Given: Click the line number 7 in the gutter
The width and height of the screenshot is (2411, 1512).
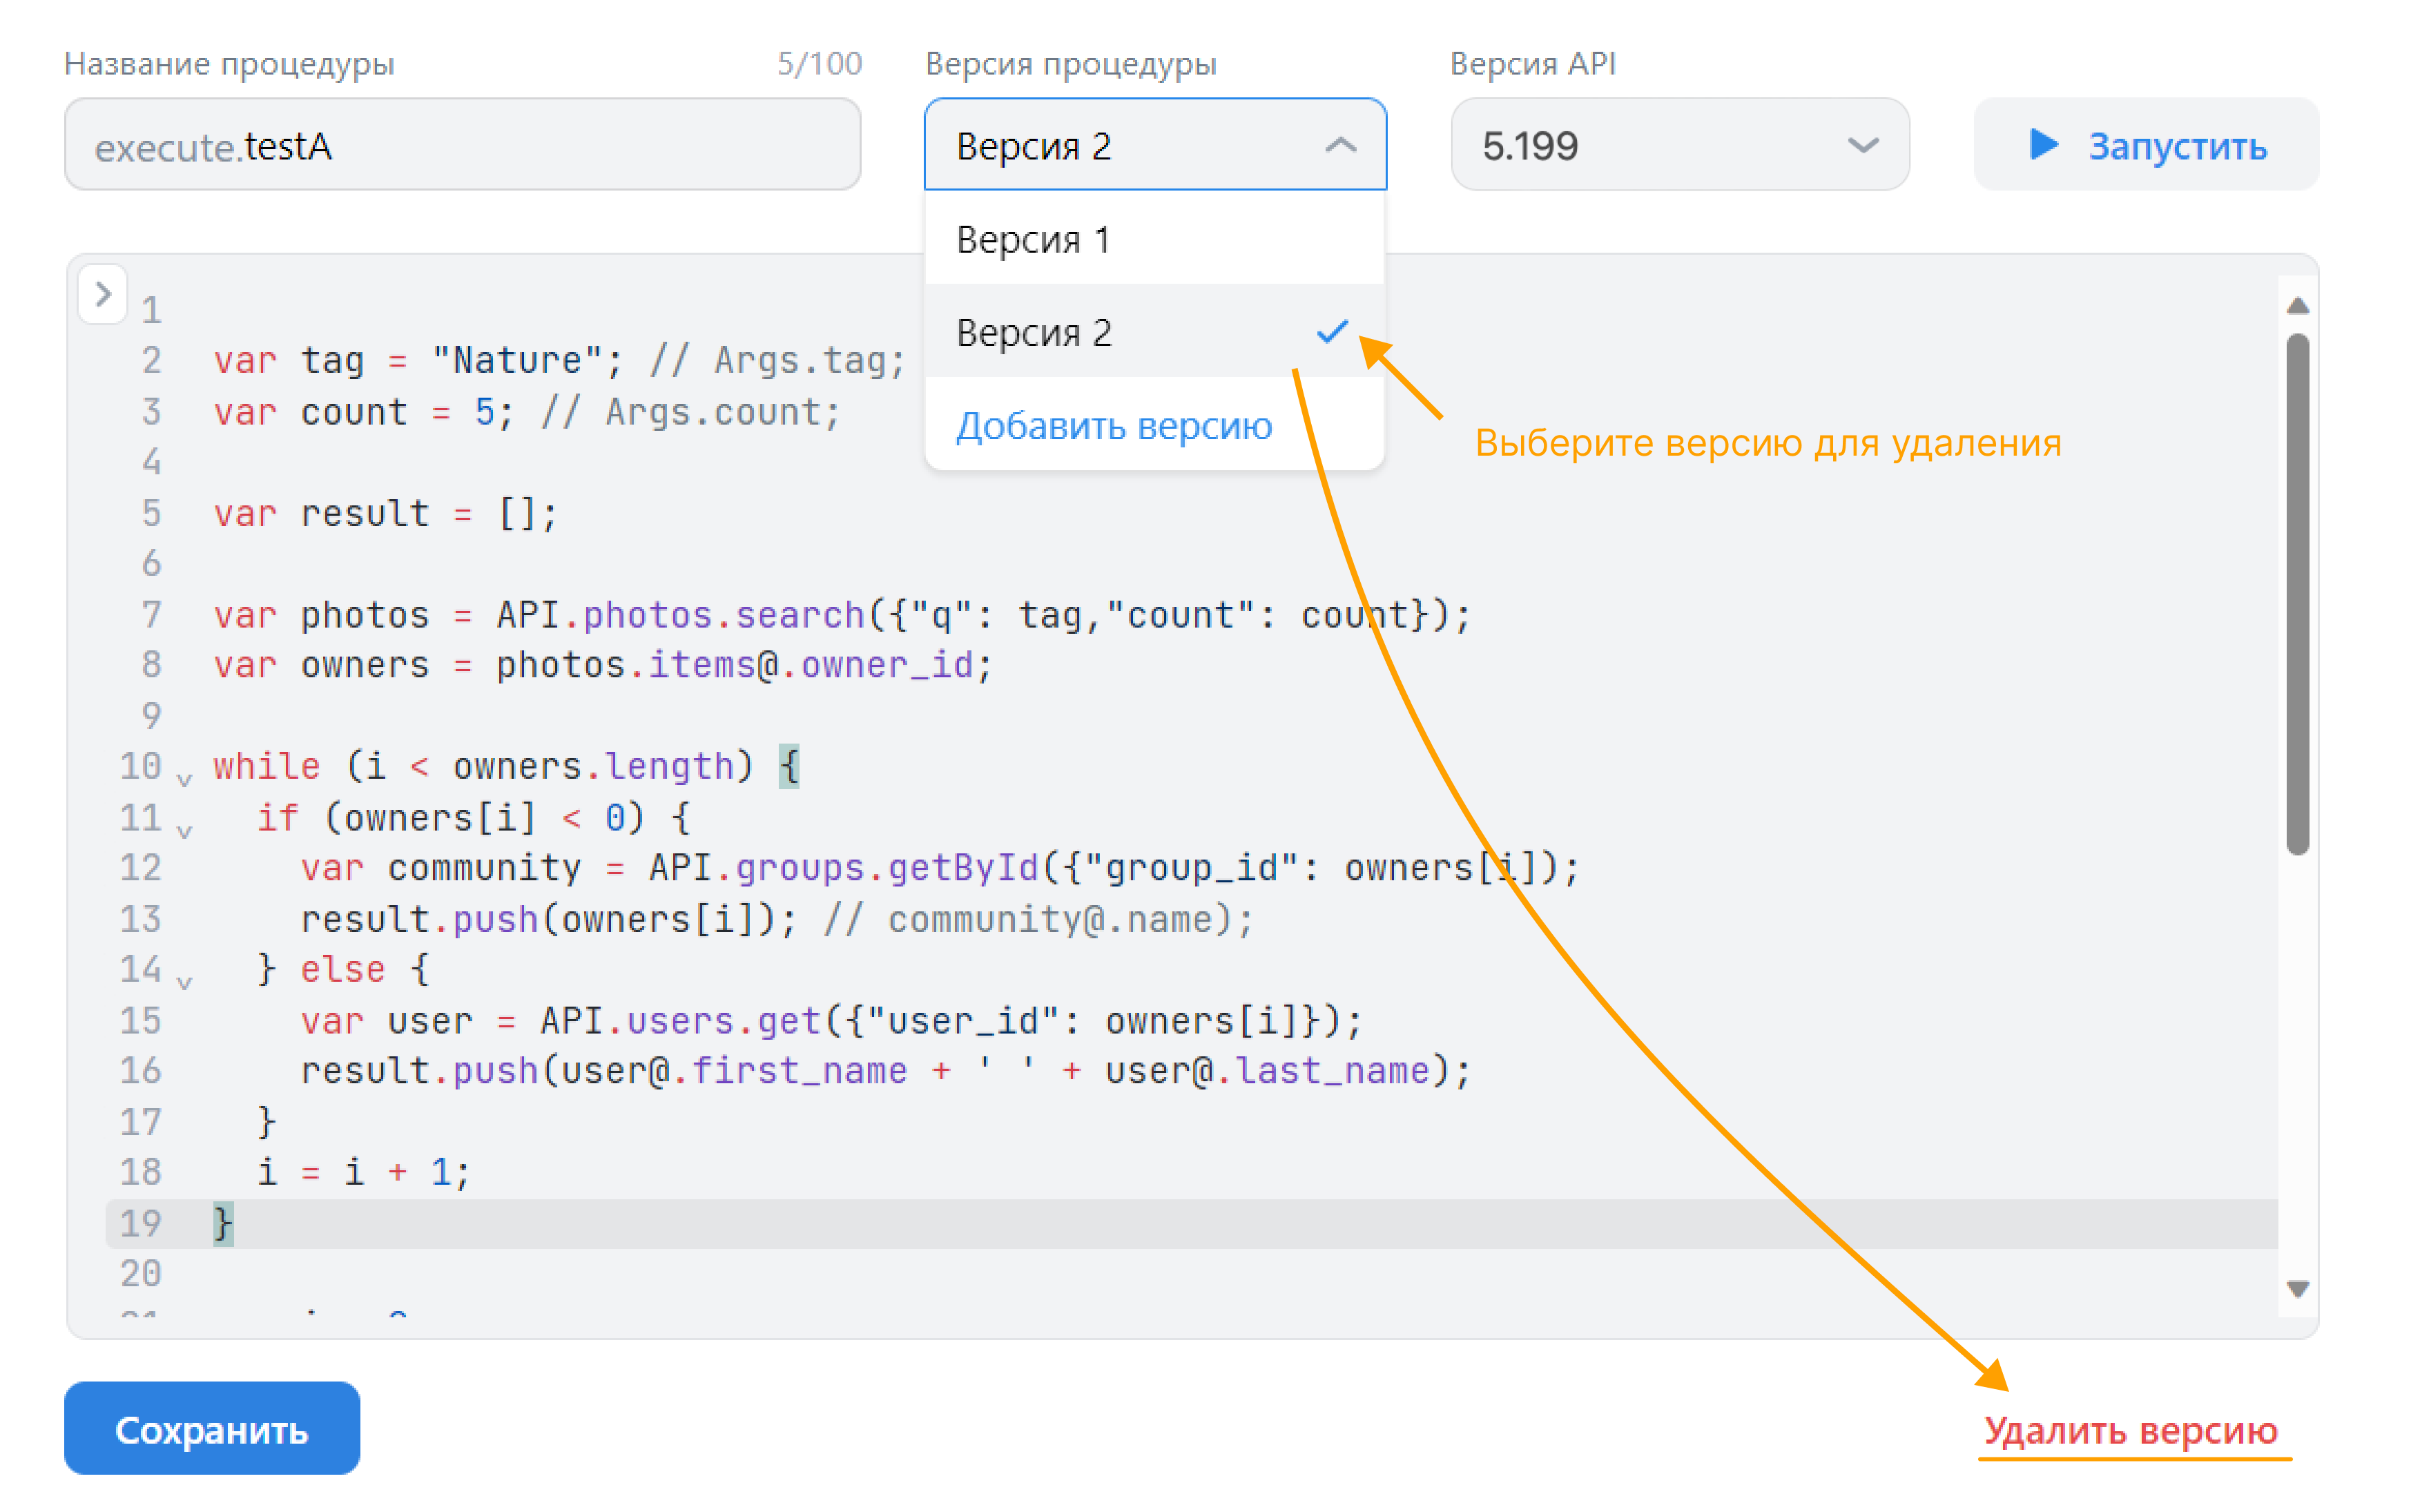Looking at the screenshot, I should coord(151,614).
